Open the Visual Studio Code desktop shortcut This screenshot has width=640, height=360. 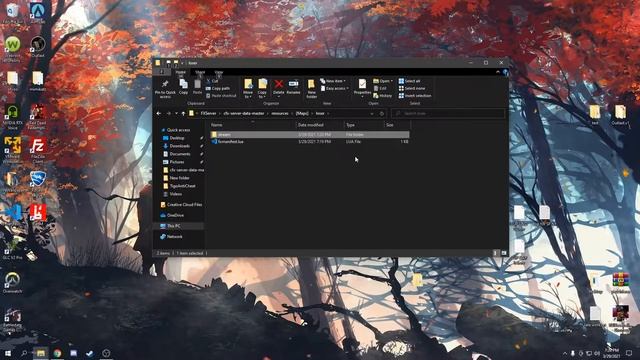point(13,213)
